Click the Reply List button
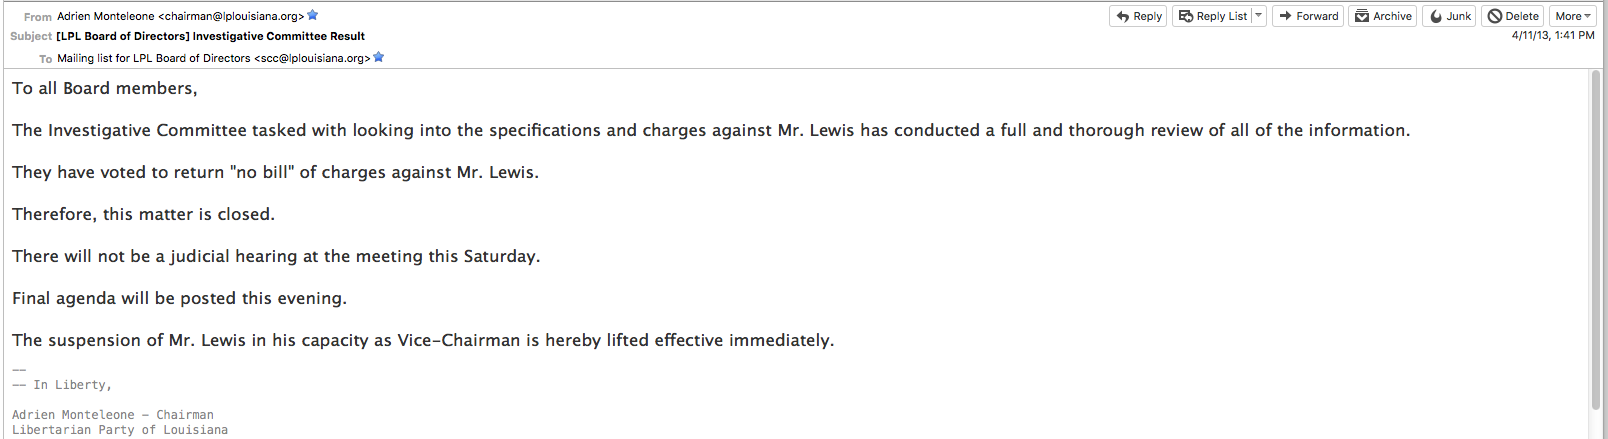 tap(1213, 16)
